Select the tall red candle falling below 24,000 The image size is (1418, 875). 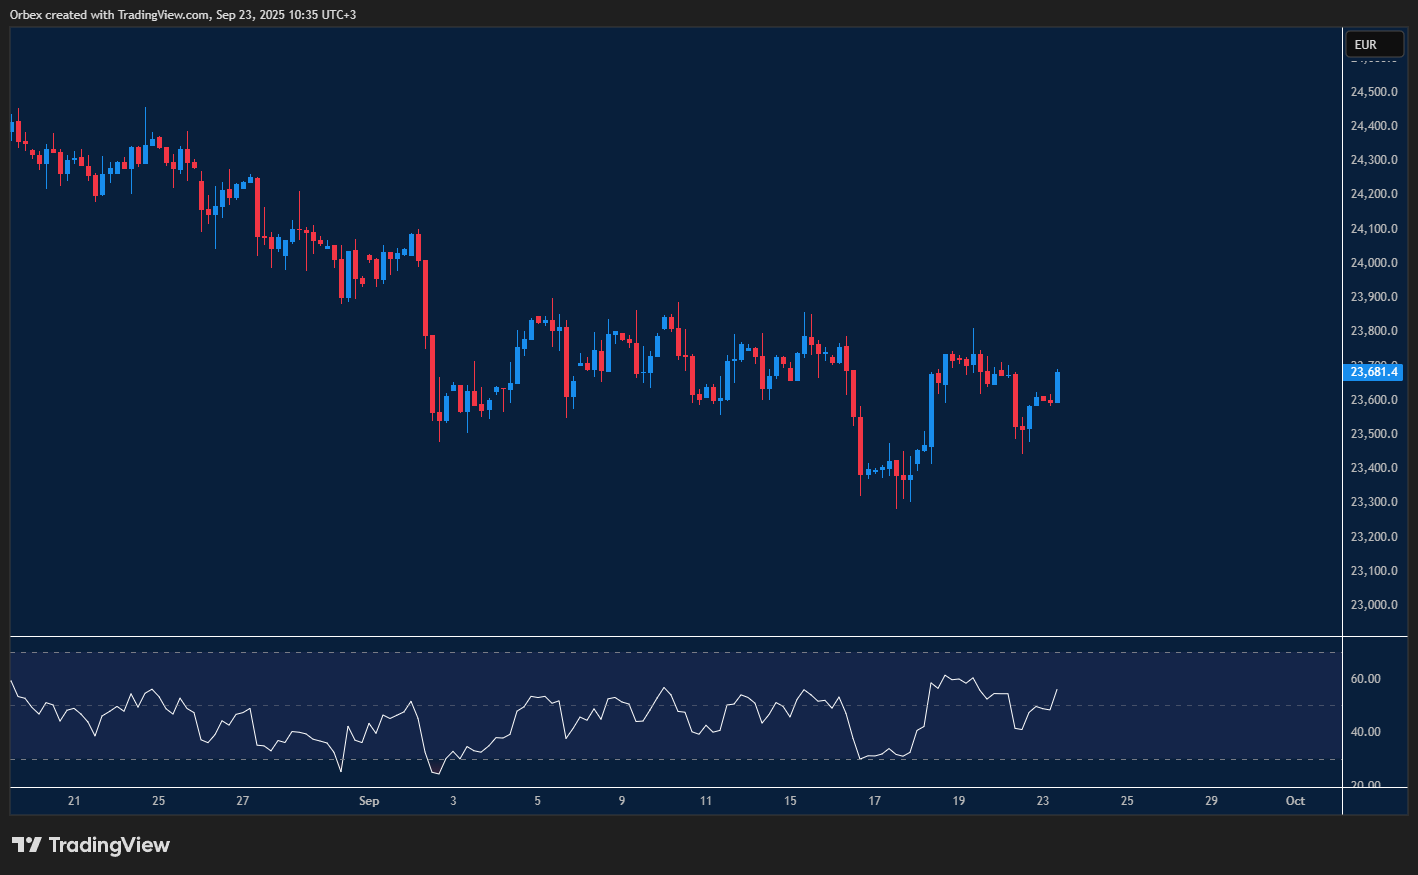426,298
